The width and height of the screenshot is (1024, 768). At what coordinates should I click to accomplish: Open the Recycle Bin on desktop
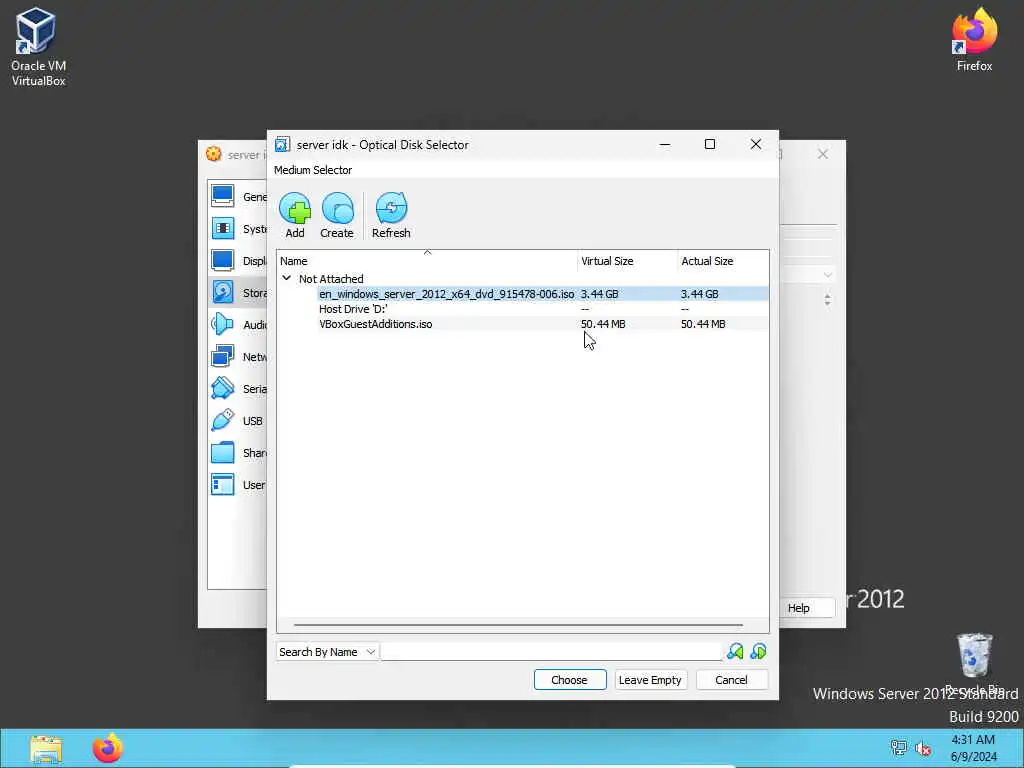pyautogui.click(x=974, y=663)
